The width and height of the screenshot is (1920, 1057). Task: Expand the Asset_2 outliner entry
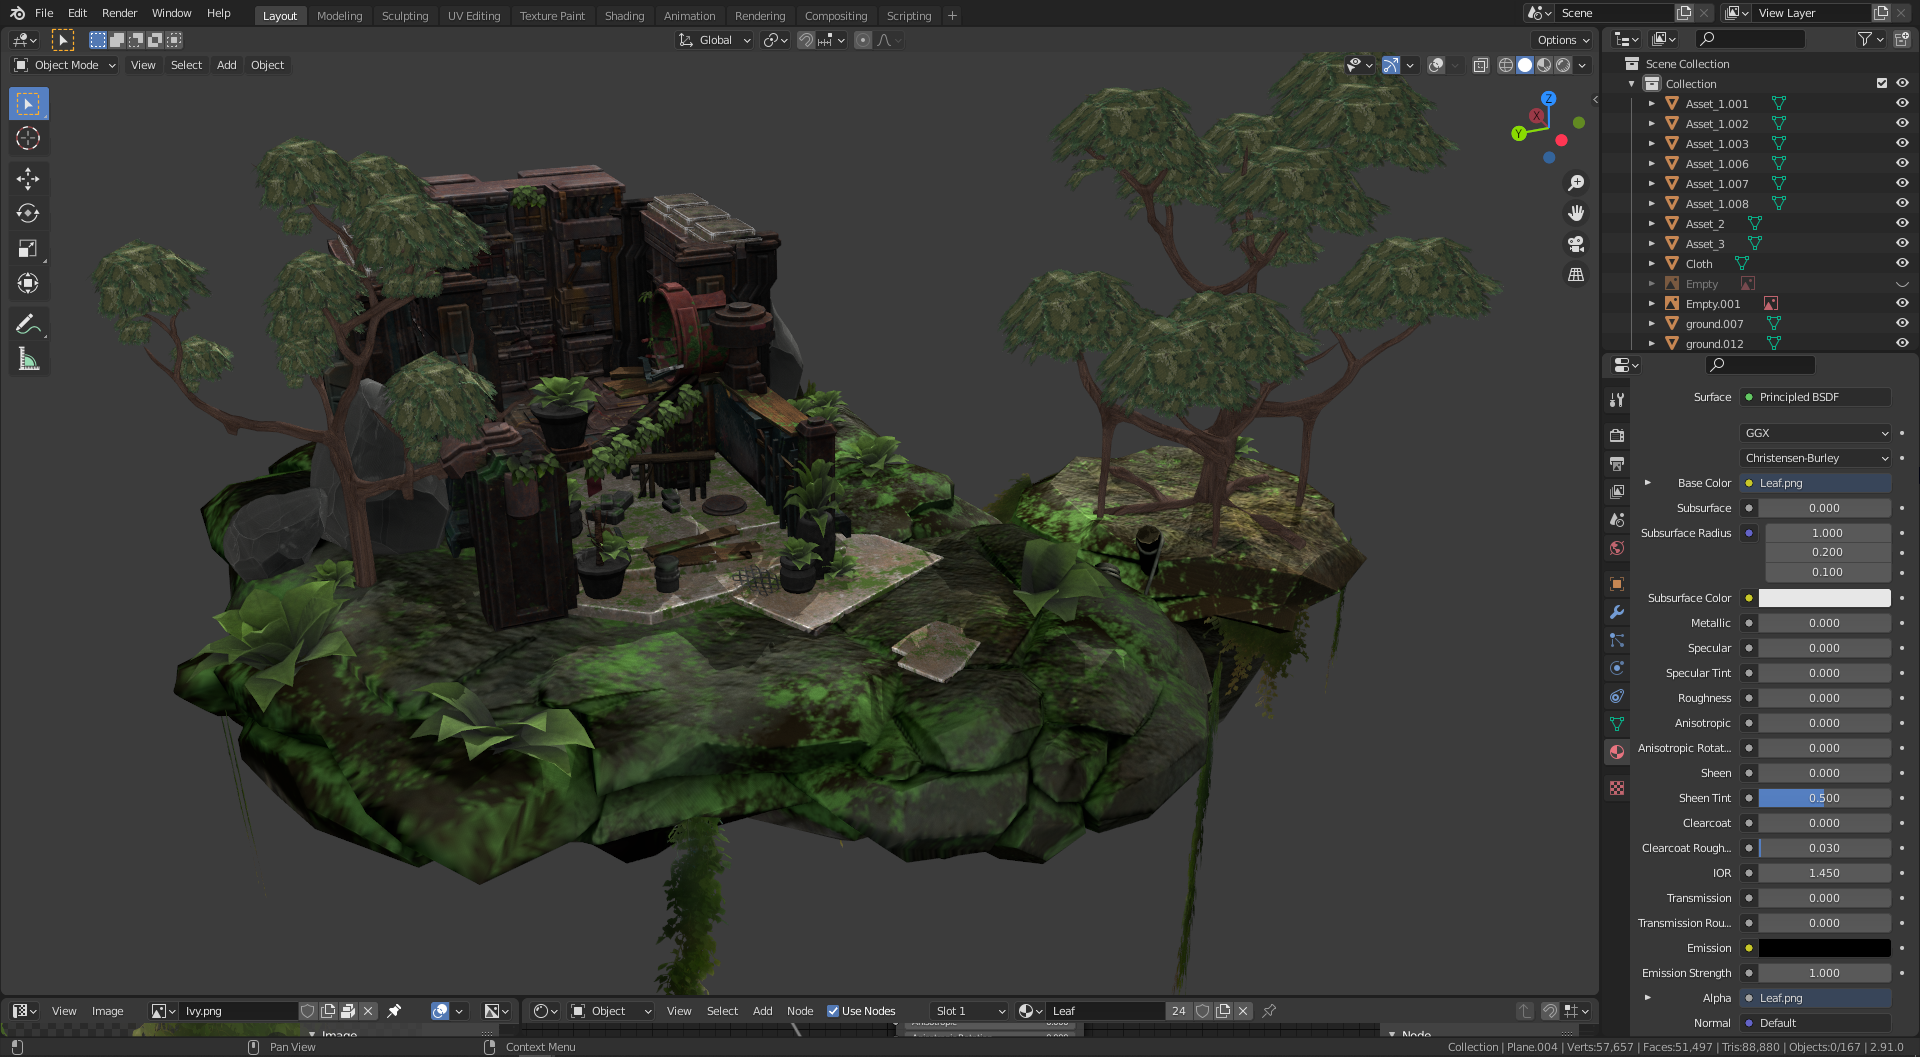pyautogui.click(x=1654, y=223)
